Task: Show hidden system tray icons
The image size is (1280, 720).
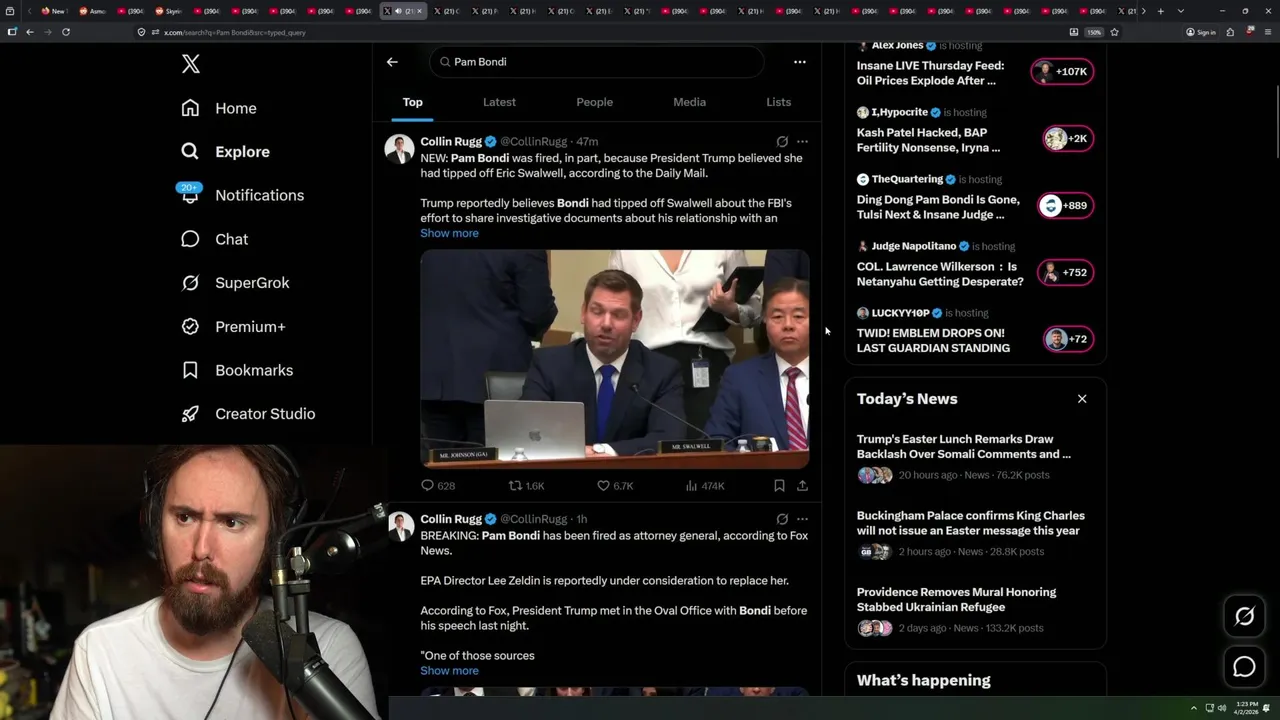Action: pyautogui.click(x=1193, y=708)
